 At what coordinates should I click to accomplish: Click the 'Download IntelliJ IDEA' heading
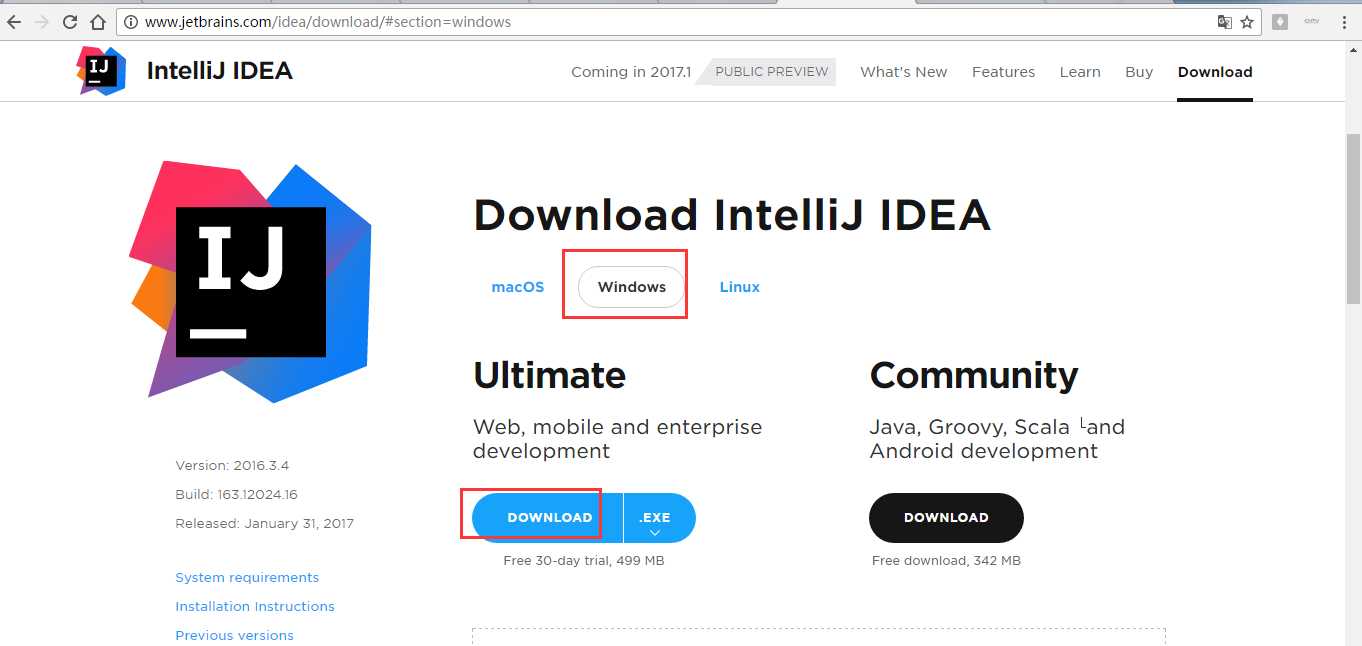point(731,215)
